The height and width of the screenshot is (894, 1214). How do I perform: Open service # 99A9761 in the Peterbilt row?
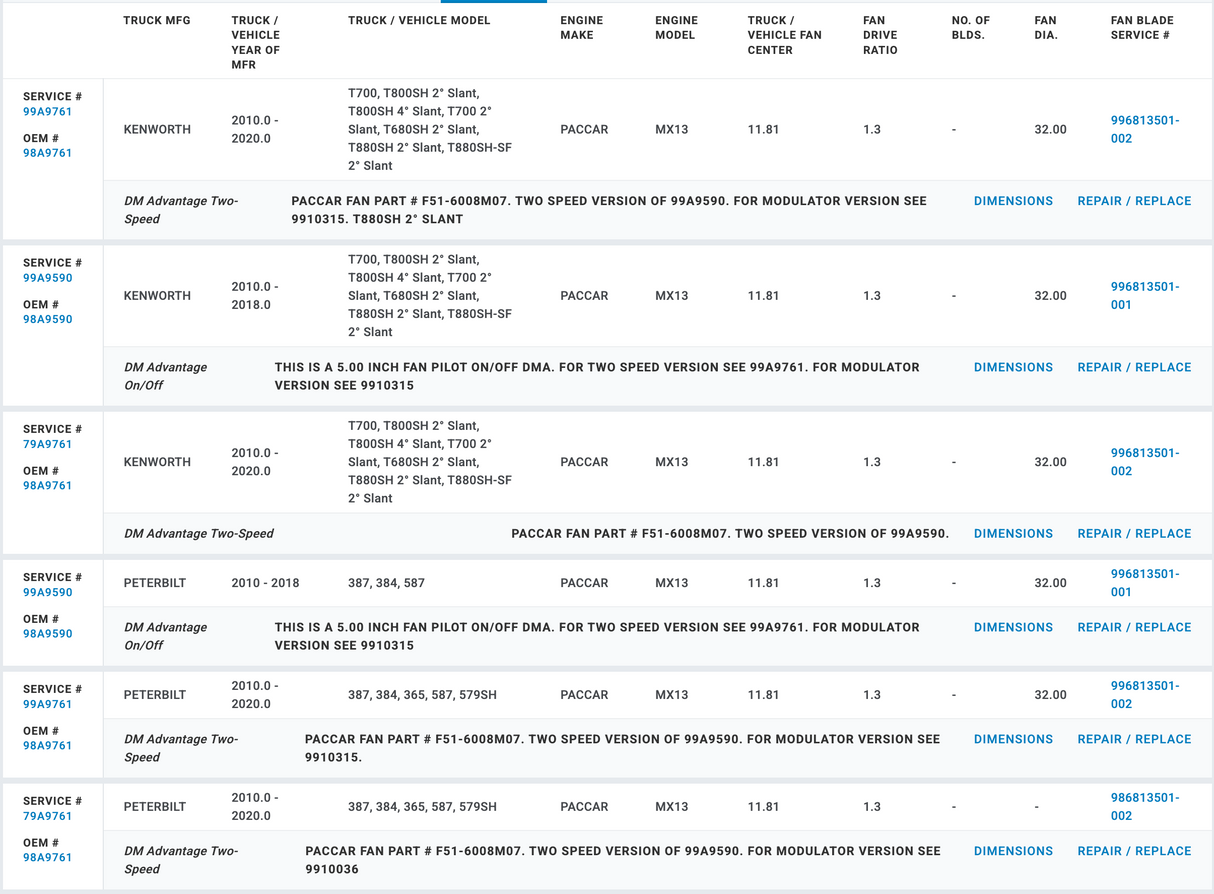48,704
